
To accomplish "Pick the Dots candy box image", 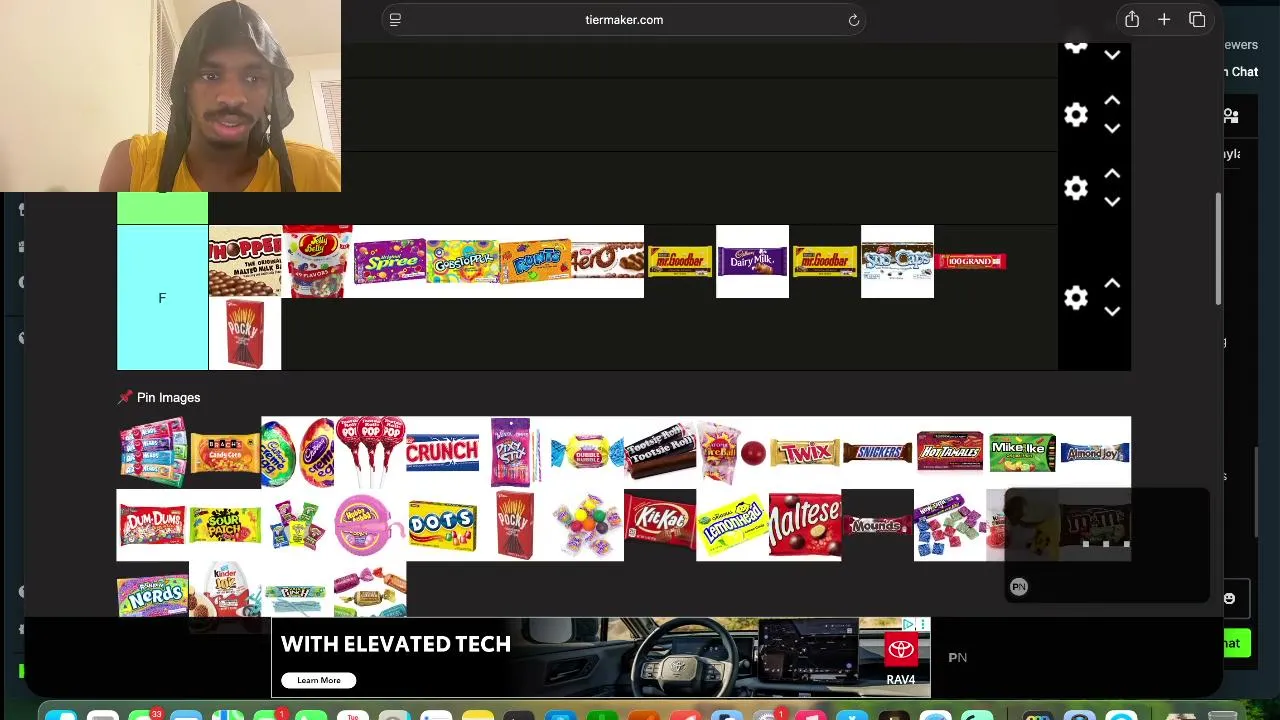I will click(442, 525).
